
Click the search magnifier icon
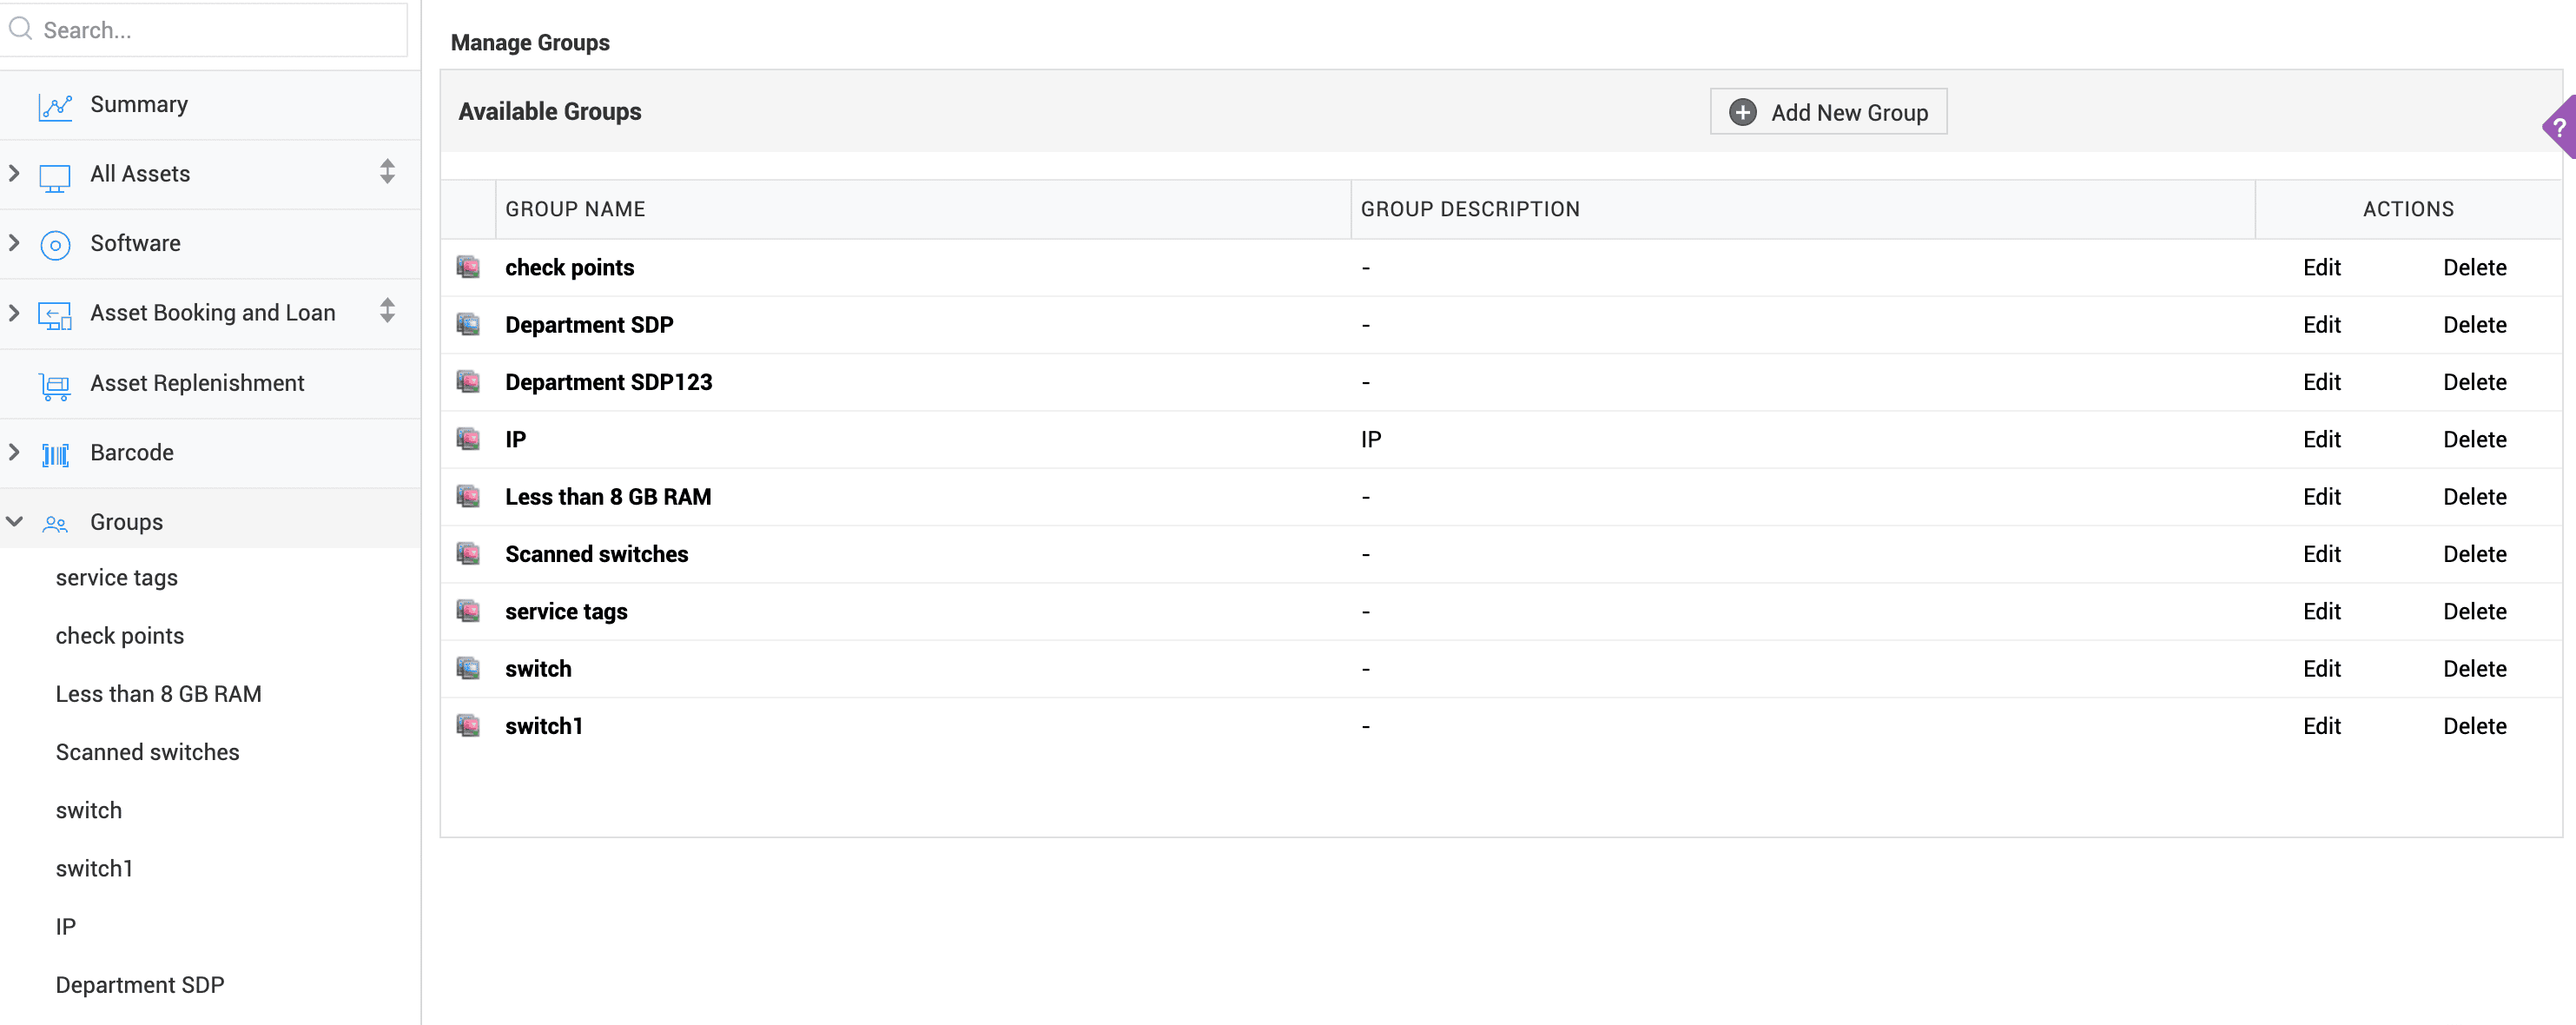point(20,29)
